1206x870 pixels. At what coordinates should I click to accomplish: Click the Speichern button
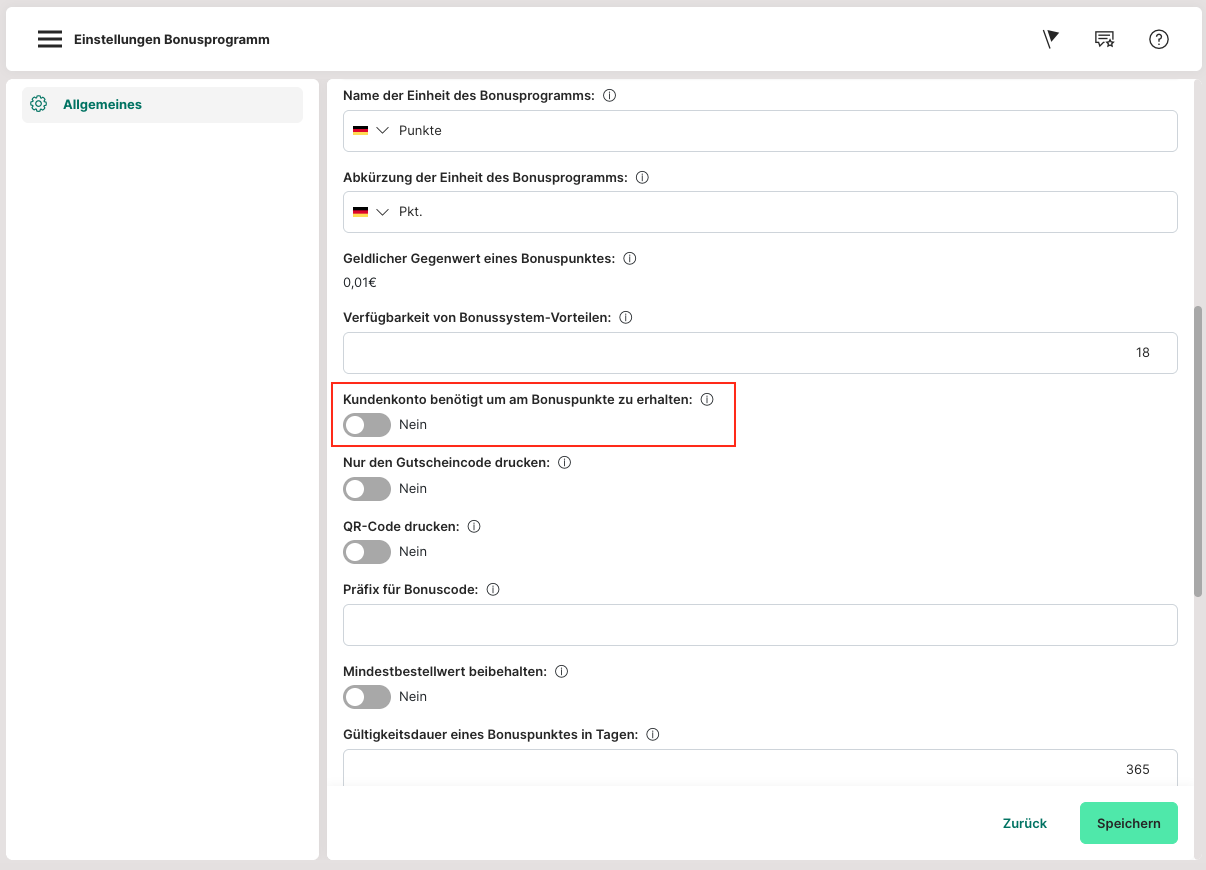click(x=1128, y=823)
